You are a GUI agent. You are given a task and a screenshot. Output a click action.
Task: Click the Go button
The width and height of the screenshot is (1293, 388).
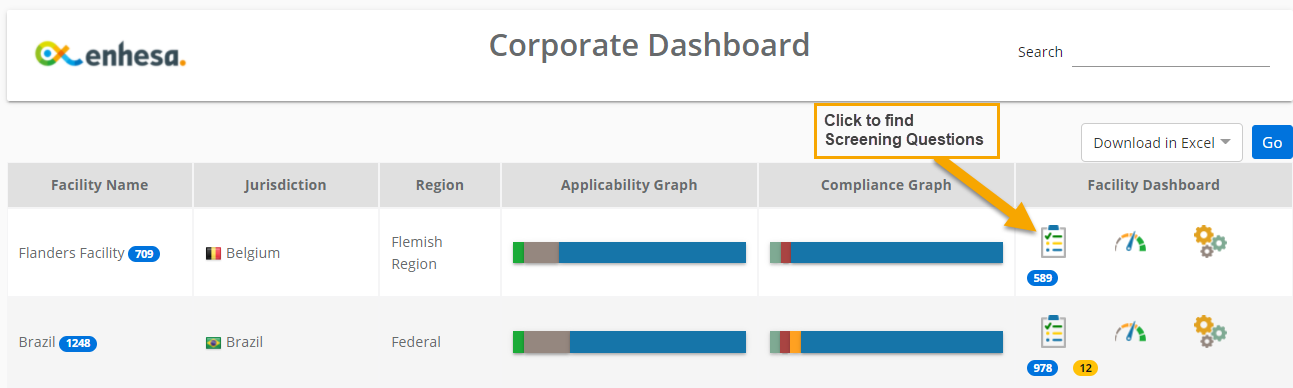[x=1272, y=143]
